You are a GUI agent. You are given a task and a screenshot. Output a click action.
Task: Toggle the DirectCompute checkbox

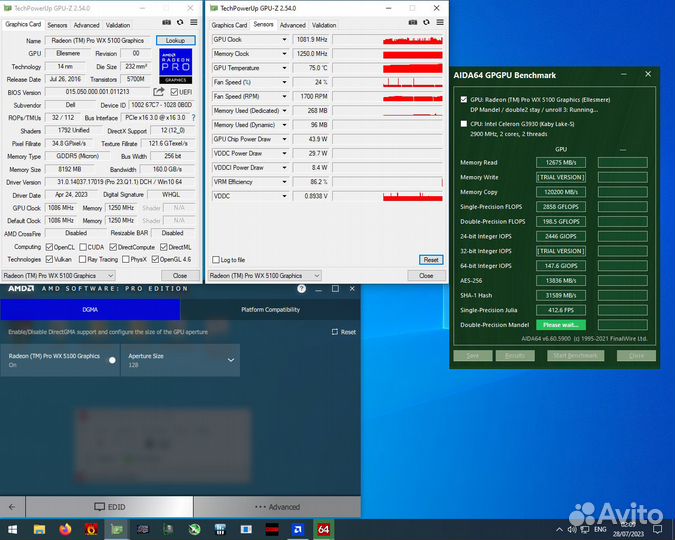pos(113,247)
